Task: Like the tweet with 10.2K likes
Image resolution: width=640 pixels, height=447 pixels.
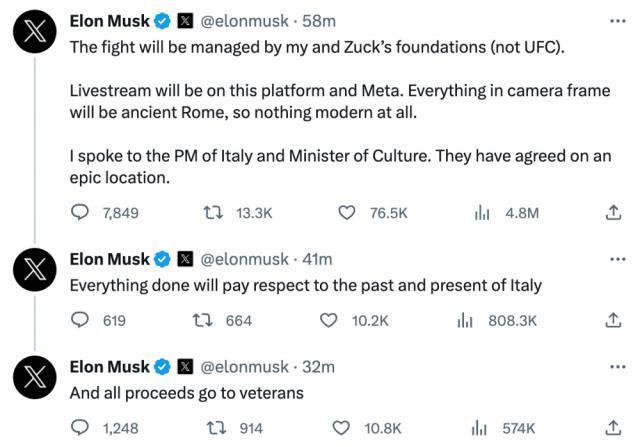Action: tap(329, 320)
